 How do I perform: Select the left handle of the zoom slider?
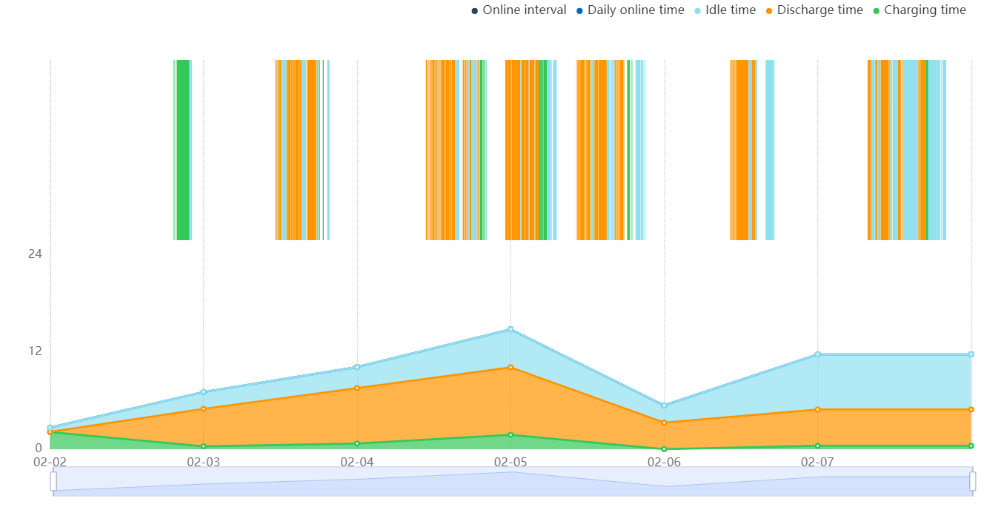point(53,481)
